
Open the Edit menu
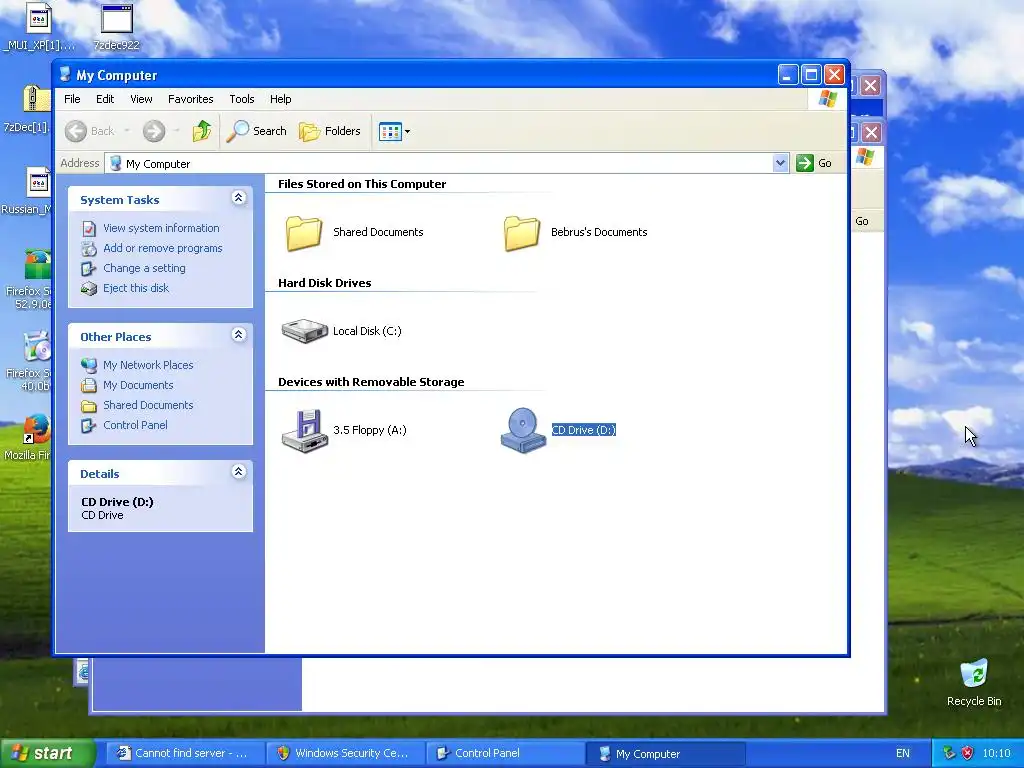104,99
